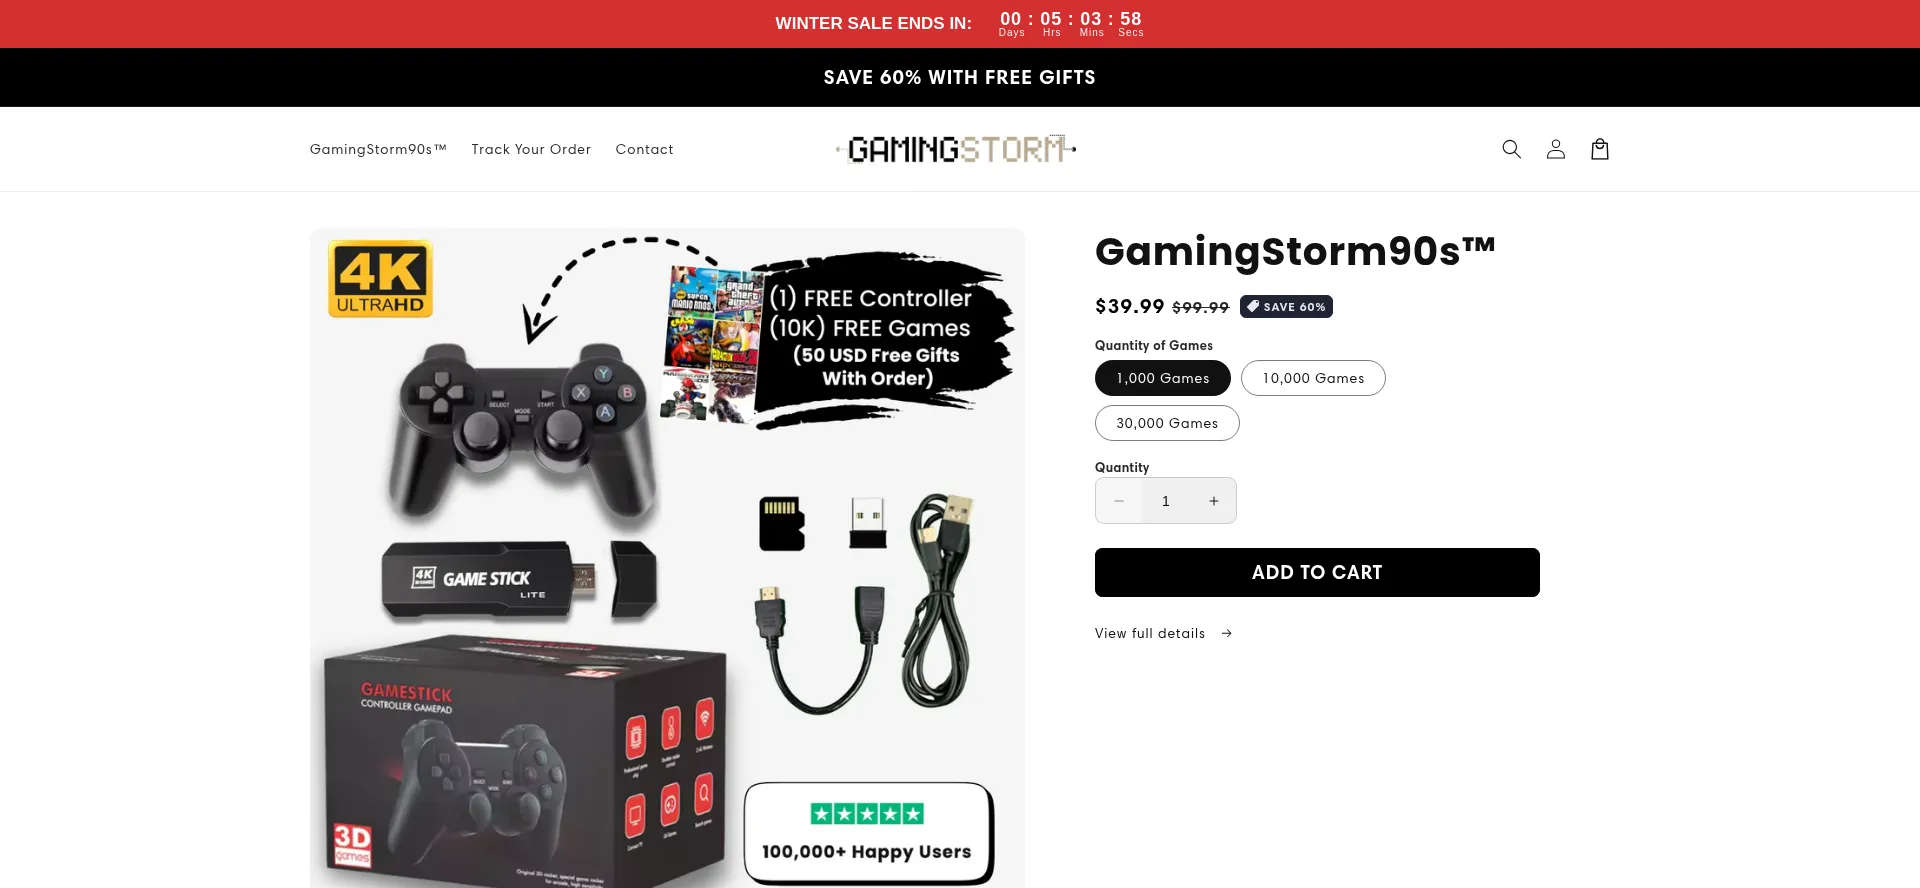Open the Track Your Order page
The width and height of the screenshot is (1920, 888).
pyautogui.click(x=531, y=149)
